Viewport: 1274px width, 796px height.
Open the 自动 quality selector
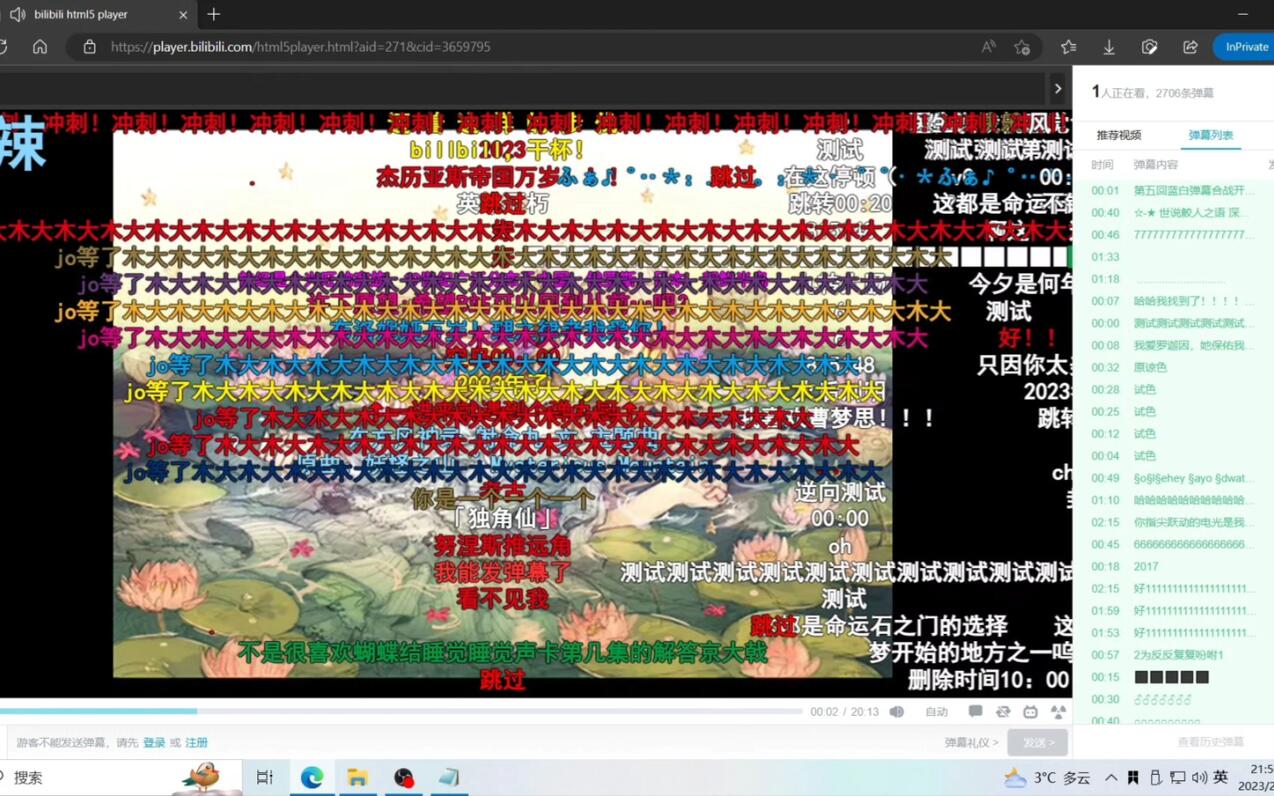[x=936, y=712]
